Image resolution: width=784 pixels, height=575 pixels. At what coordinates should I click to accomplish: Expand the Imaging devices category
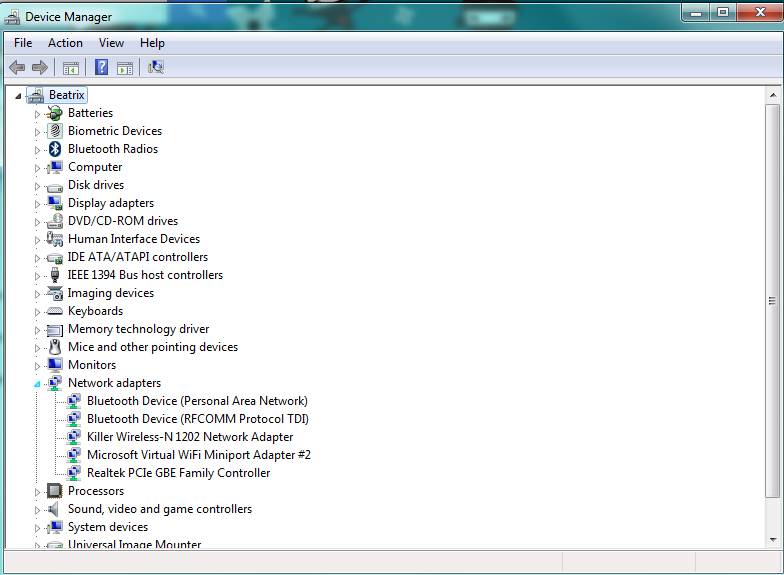coord(37,294)
